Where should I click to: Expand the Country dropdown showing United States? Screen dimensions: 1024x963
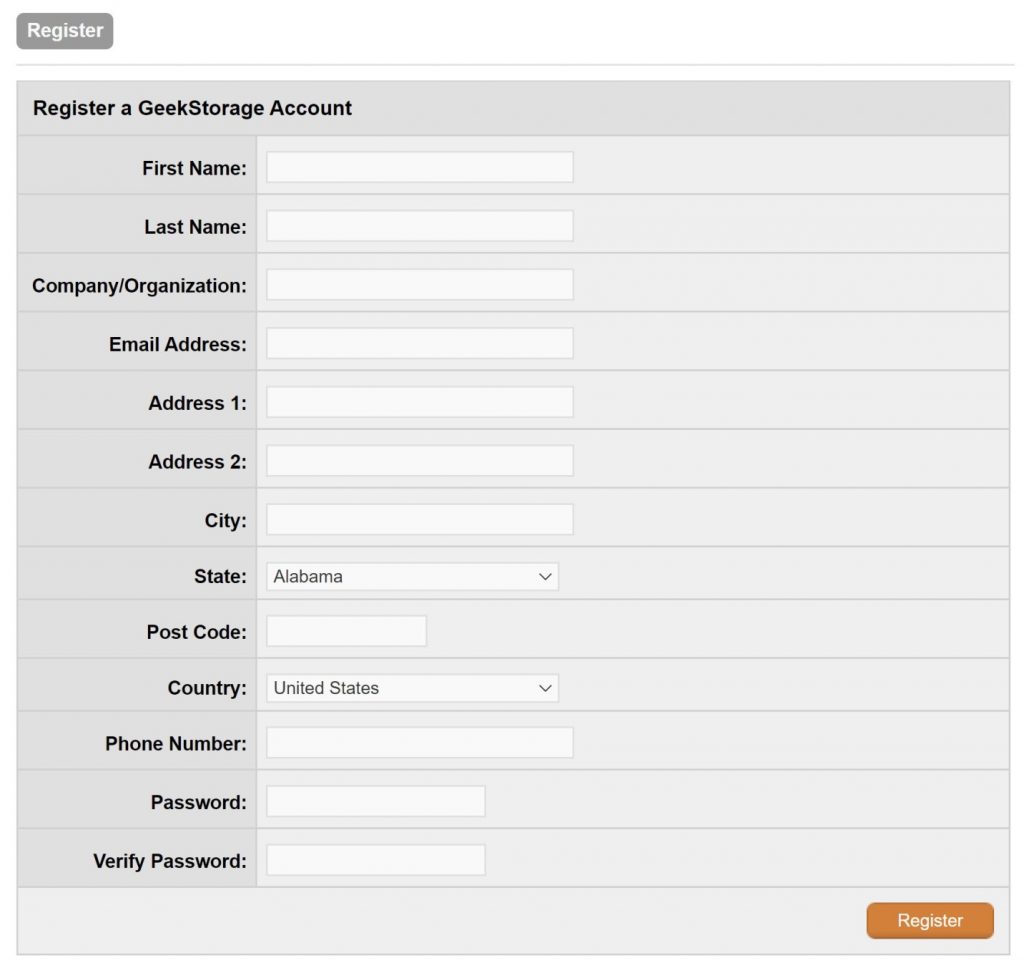tap(412, 688)
